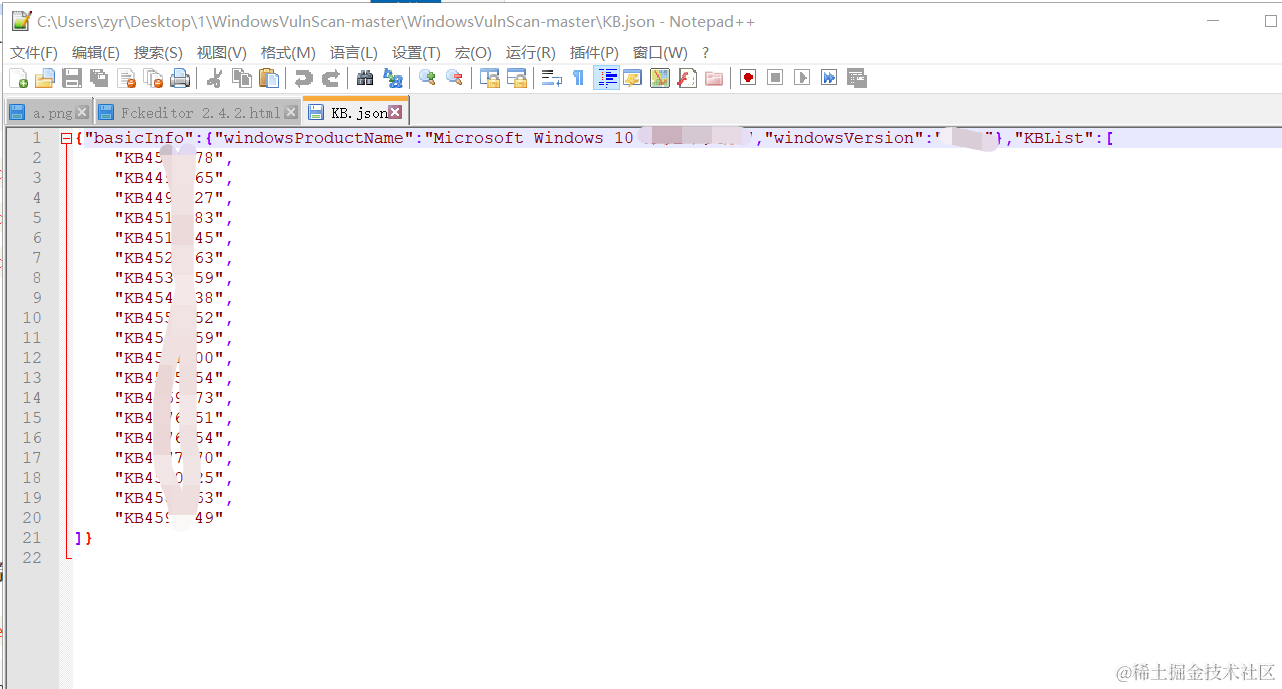Click the "windowsVersion" key text

click(x=845, y=138)
